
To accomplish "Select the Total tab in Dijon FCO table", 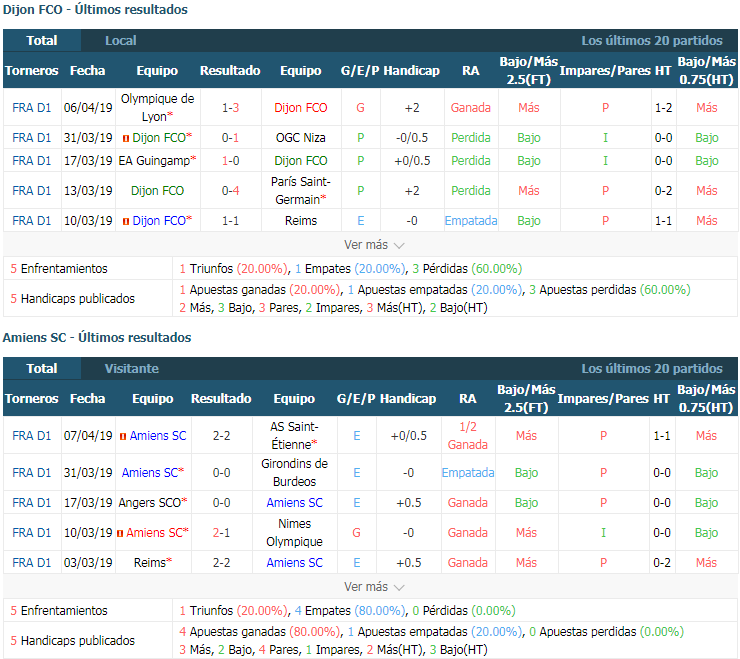I will pos(42,41).
